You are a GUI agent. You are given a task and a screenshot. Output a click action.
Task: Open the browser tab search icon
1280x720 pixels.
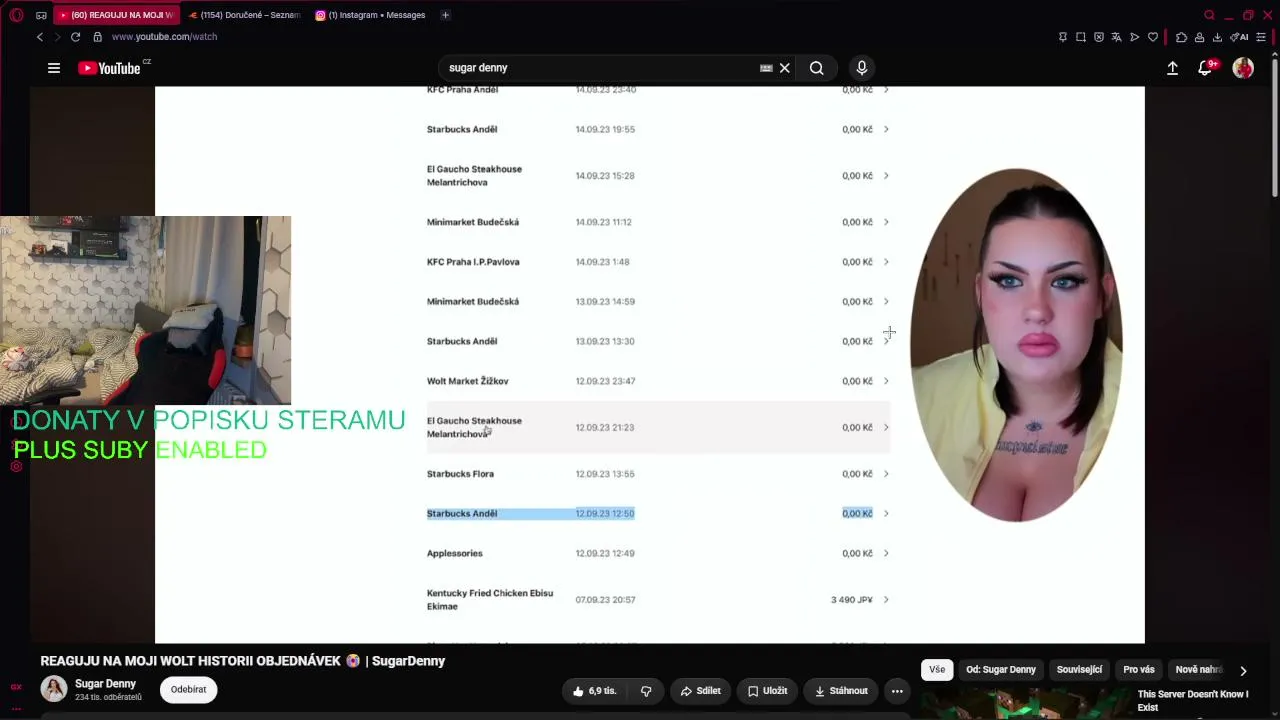point(1210,15)
